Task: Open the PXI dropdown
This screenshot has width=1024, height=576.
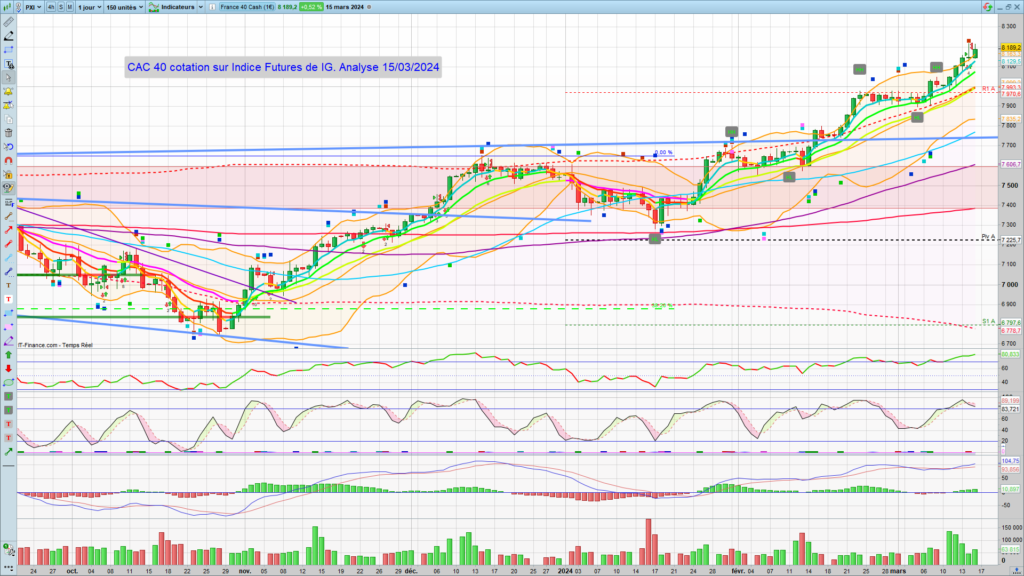Action: (x=33, y=7)
